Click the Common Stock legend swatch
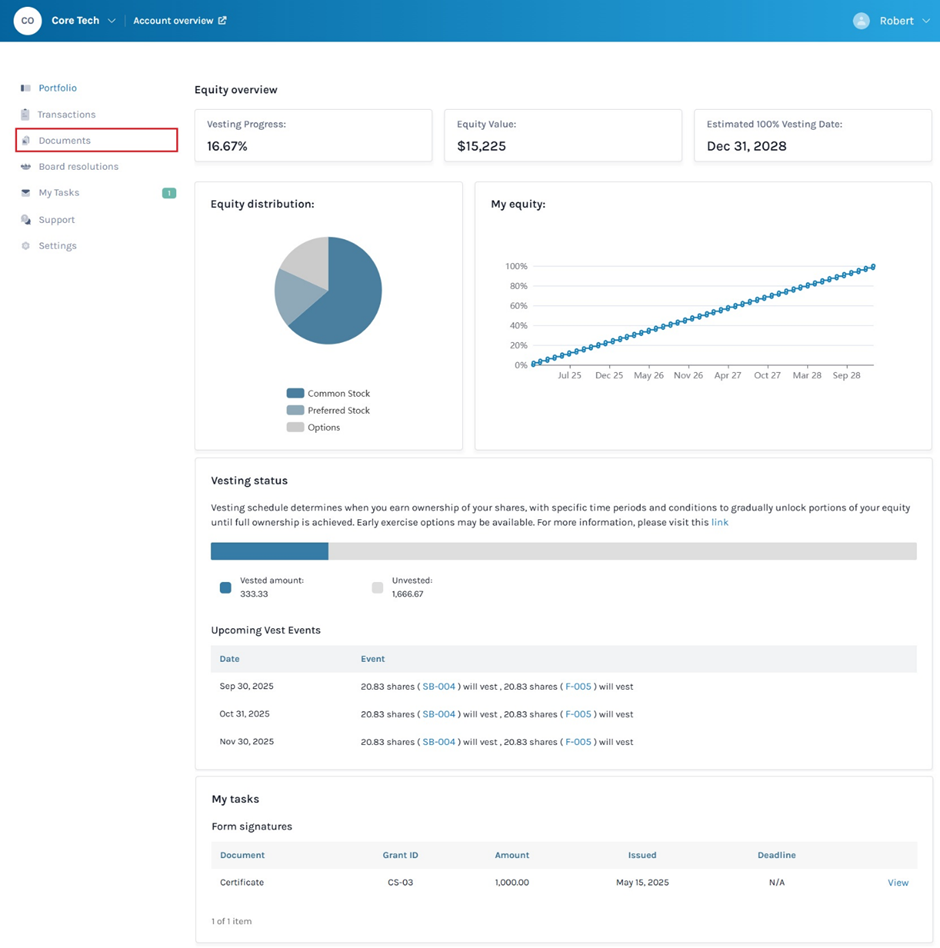The width and height of the screenshot is (940, 948). pyautogui.click(x=295, y=394)
